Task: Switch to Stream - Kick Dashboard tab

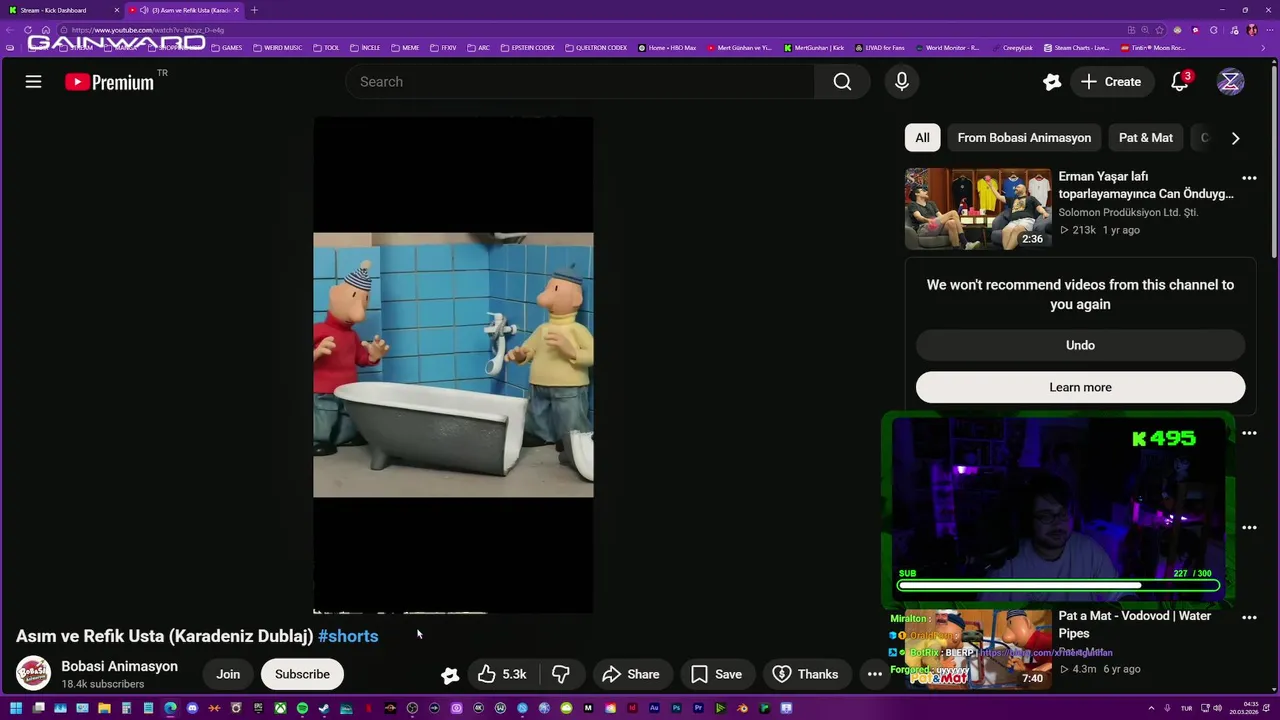Action: tap(60, 10)
